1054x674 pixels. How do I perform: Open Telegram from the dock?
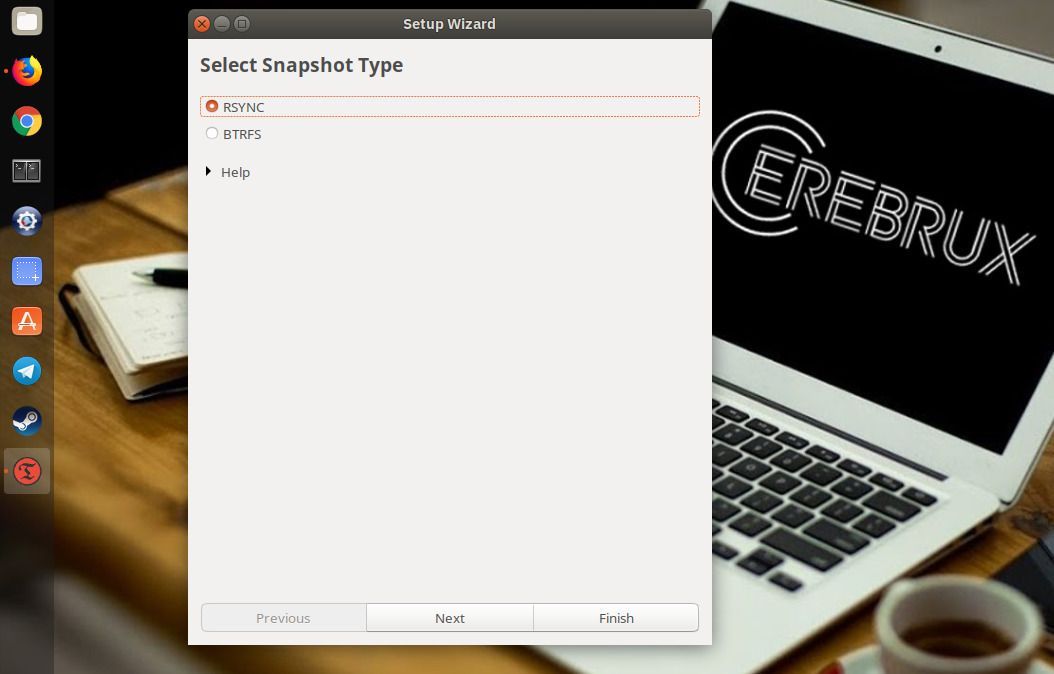[25, 370]
